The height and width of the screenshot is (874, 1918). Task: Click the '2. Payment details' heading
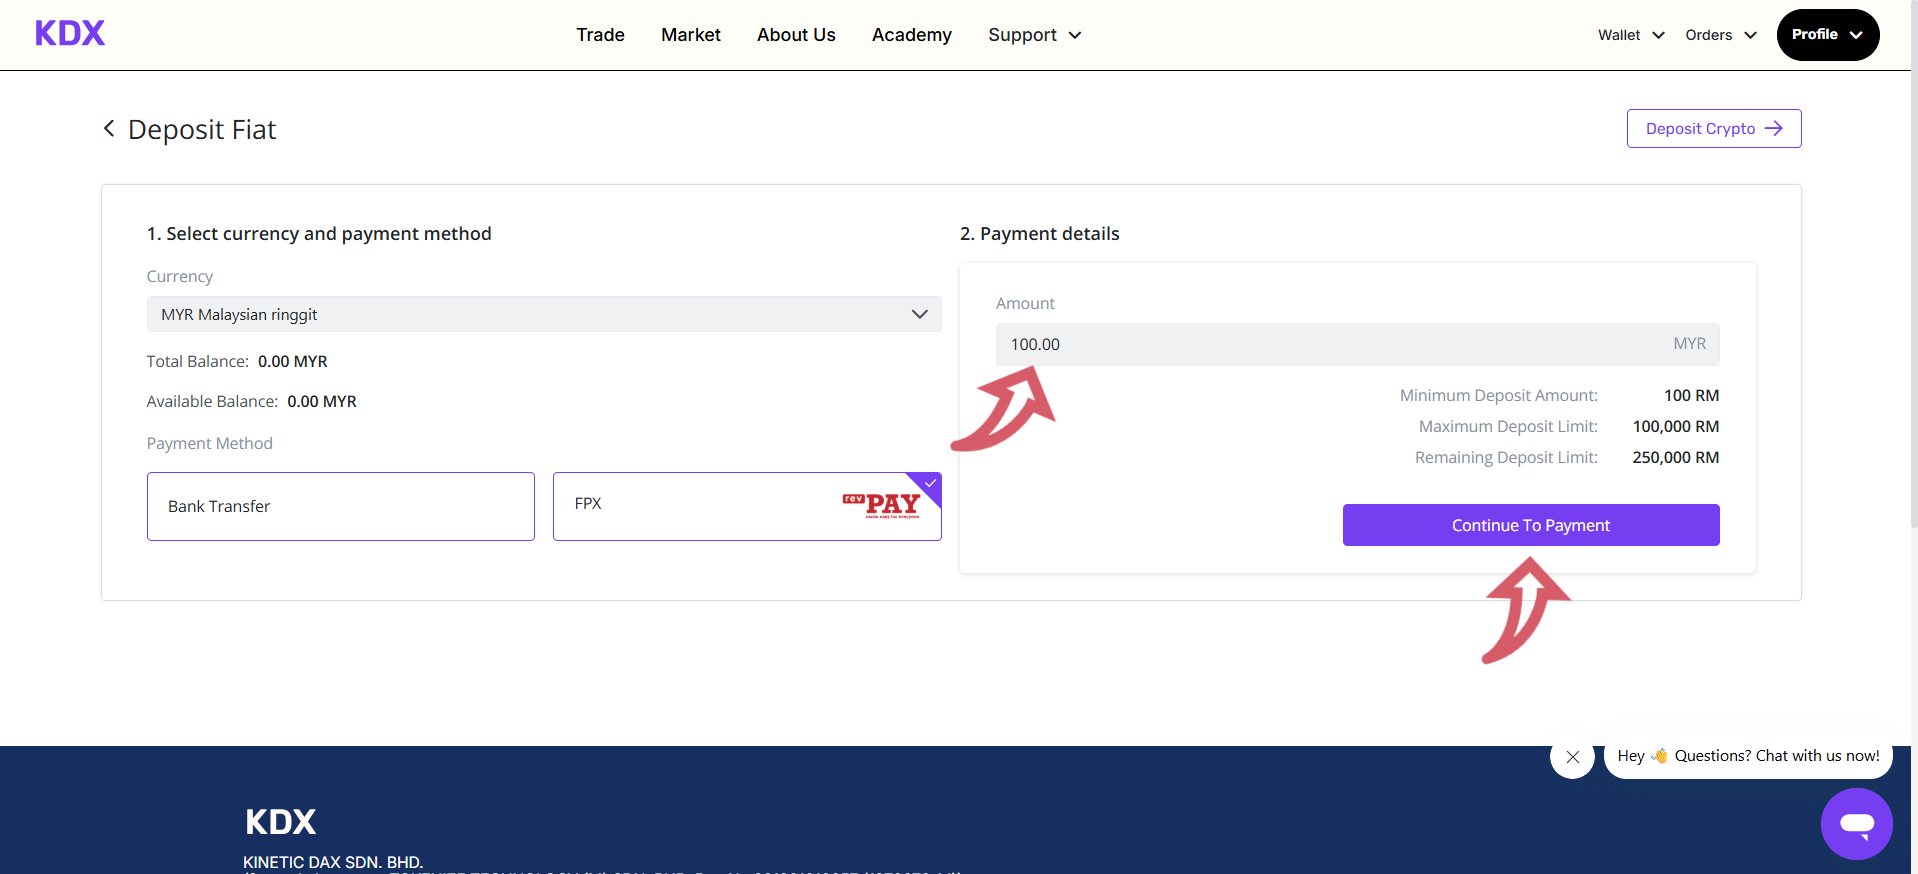pos(1040,234)
